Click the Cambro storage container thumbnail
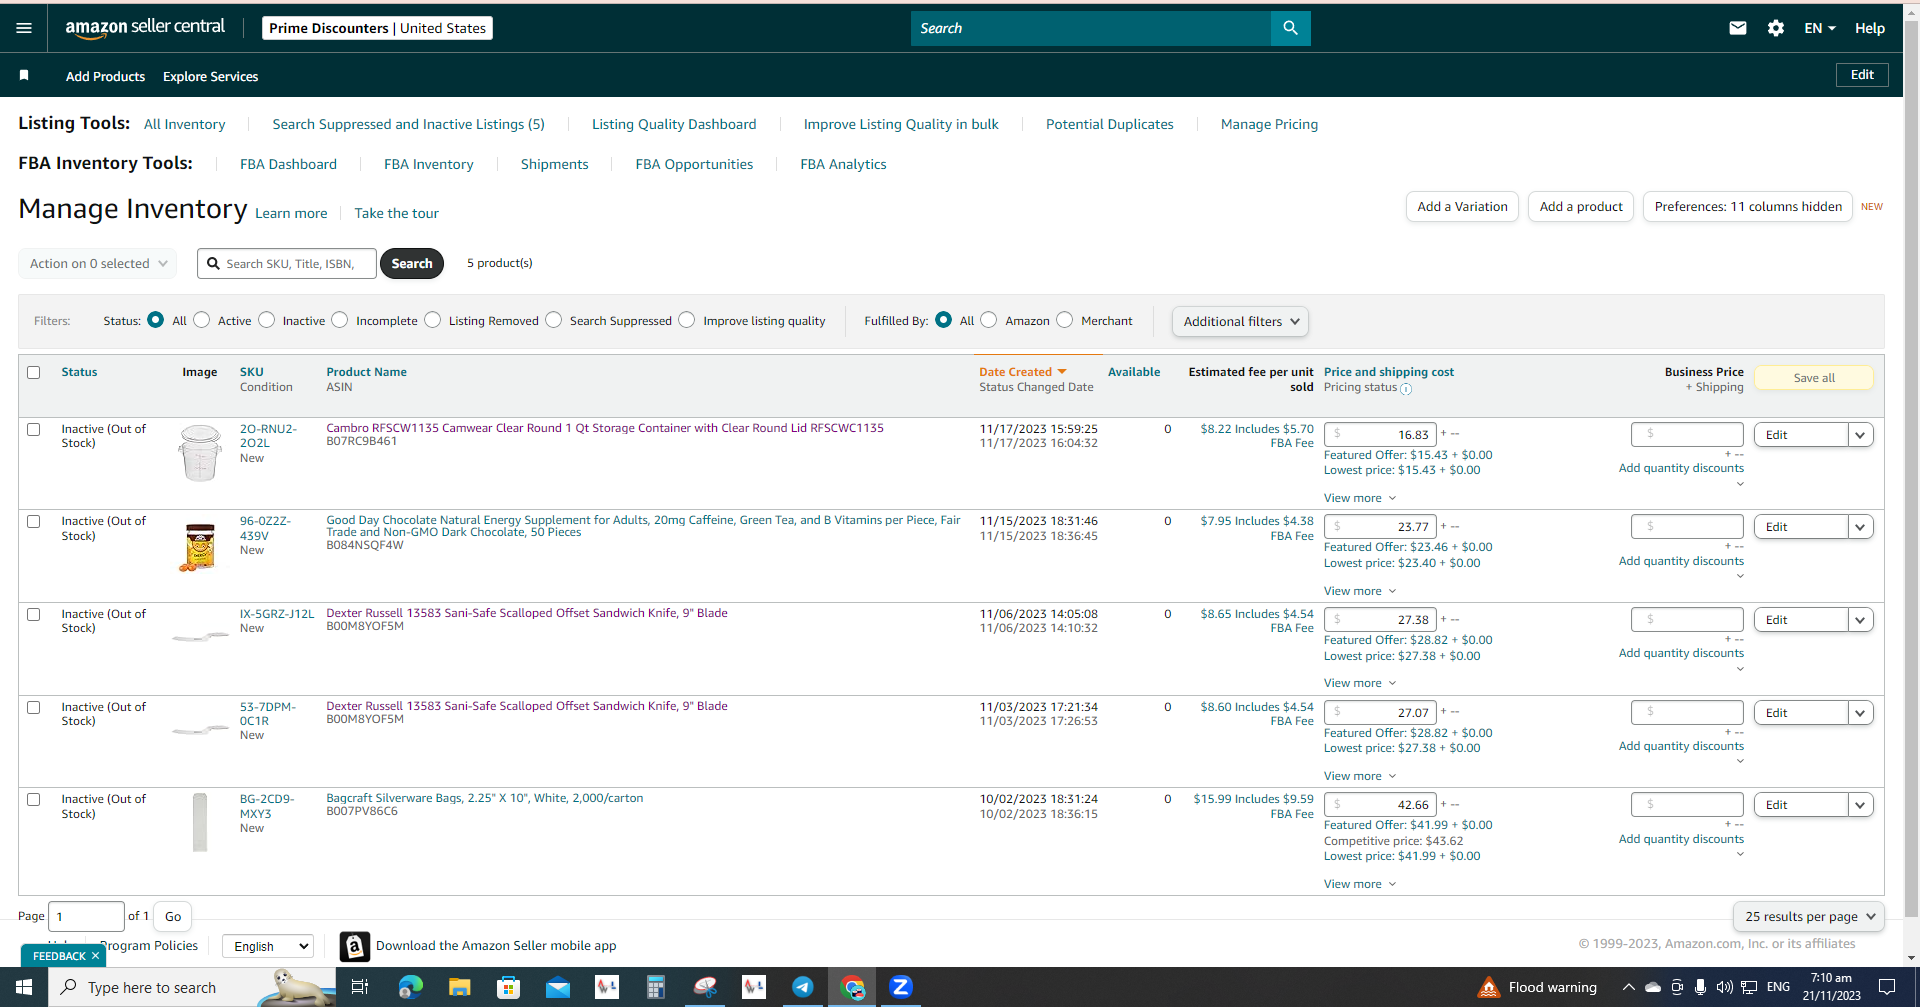The width and height of the screenshot is (1920, 1007). pos(200,453)
